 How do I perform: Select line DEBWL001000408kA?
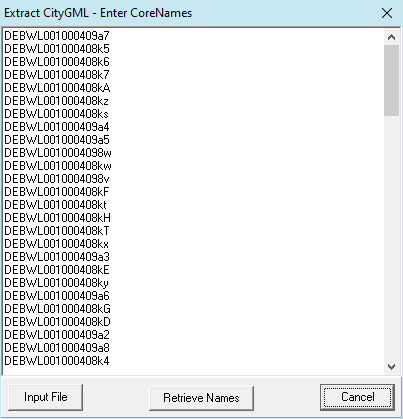(x=57, y=88)
